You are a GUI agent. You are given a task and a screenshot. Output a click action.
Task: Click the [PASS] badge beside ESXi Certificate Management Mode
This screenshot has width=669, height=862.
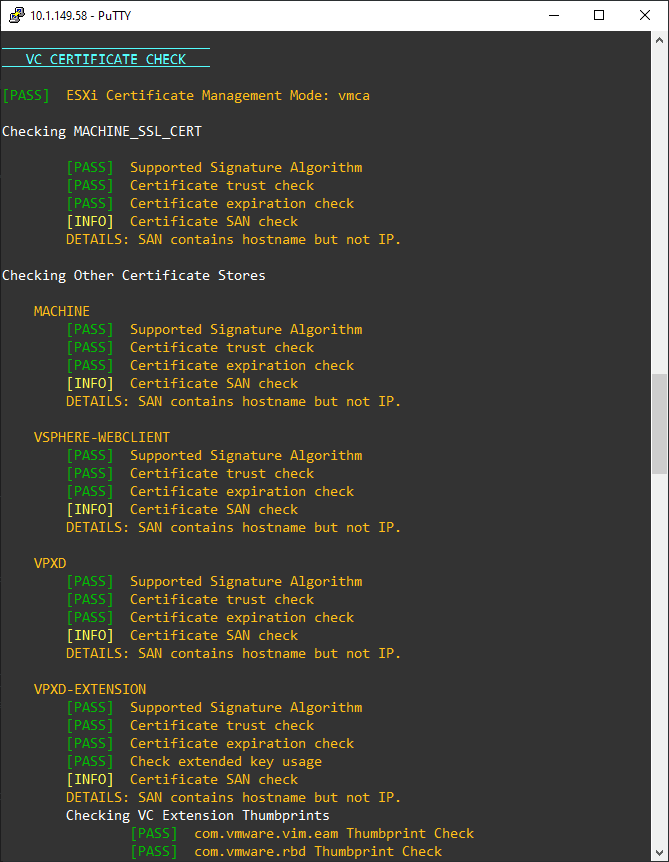click(25, 95)
